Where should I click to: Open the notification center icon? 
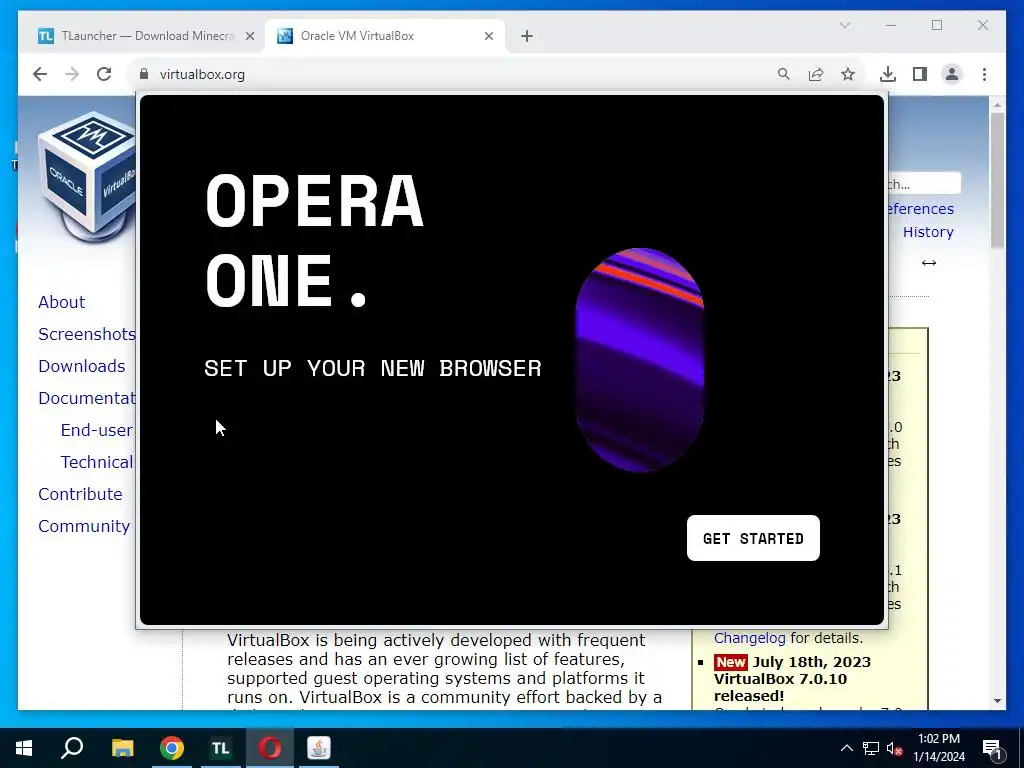pyautogui.click(x=992, y=748)
